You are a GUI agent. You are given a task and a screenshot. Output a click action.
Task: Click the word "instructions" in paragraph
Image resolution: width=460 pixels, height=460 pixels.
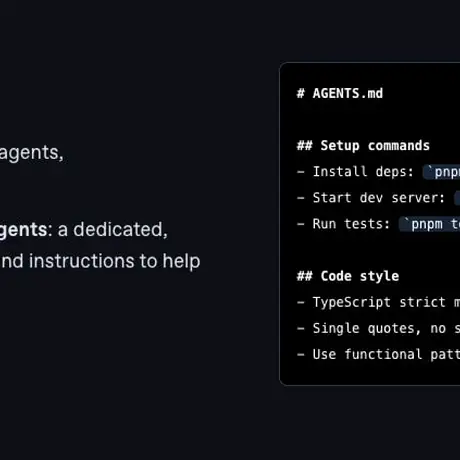82,261
